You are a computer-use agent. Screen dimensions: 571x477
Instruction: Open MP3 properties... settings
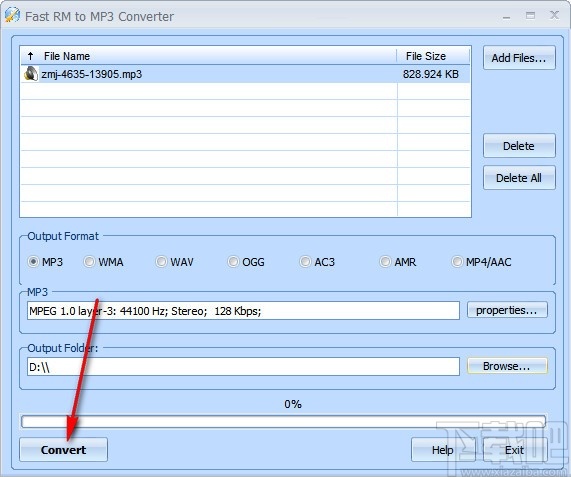coord(507,310)
